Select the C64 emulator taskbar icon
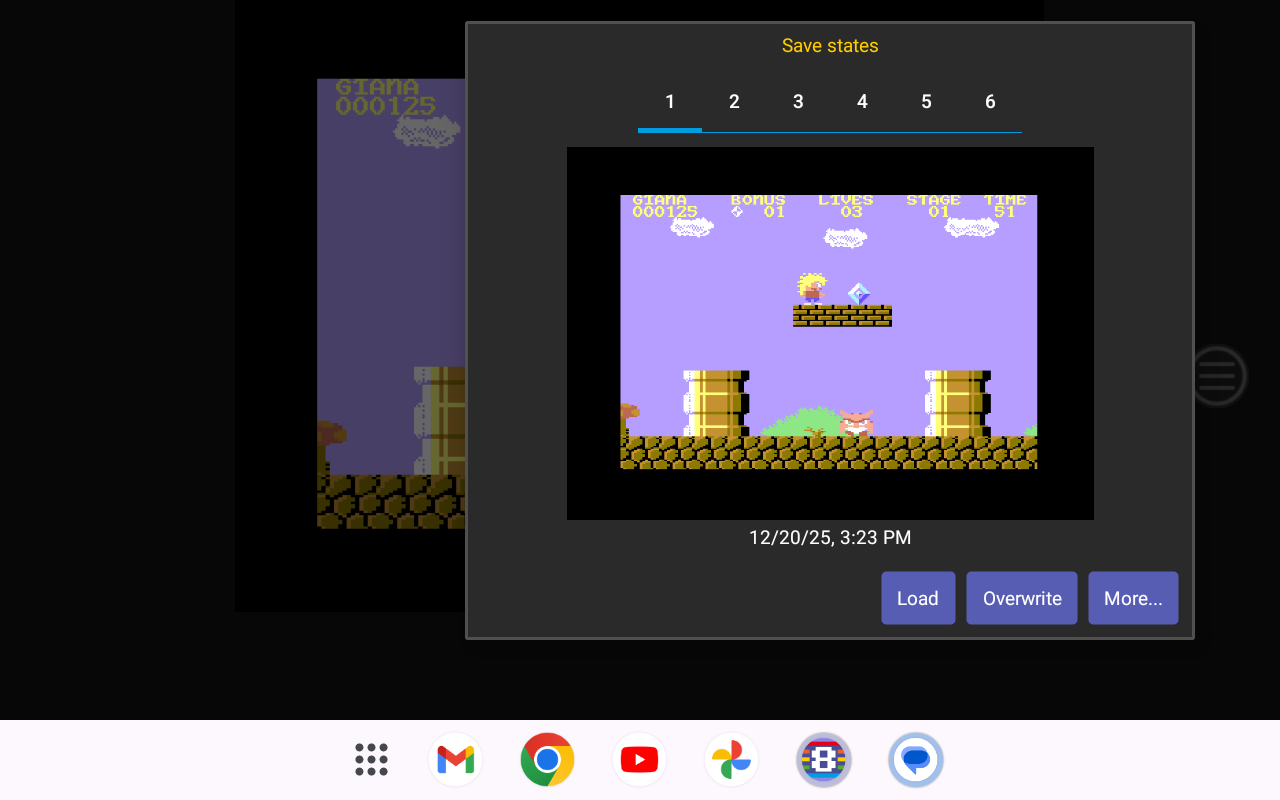The width and height of the screenshot is (1280, 800). [823, 760]
